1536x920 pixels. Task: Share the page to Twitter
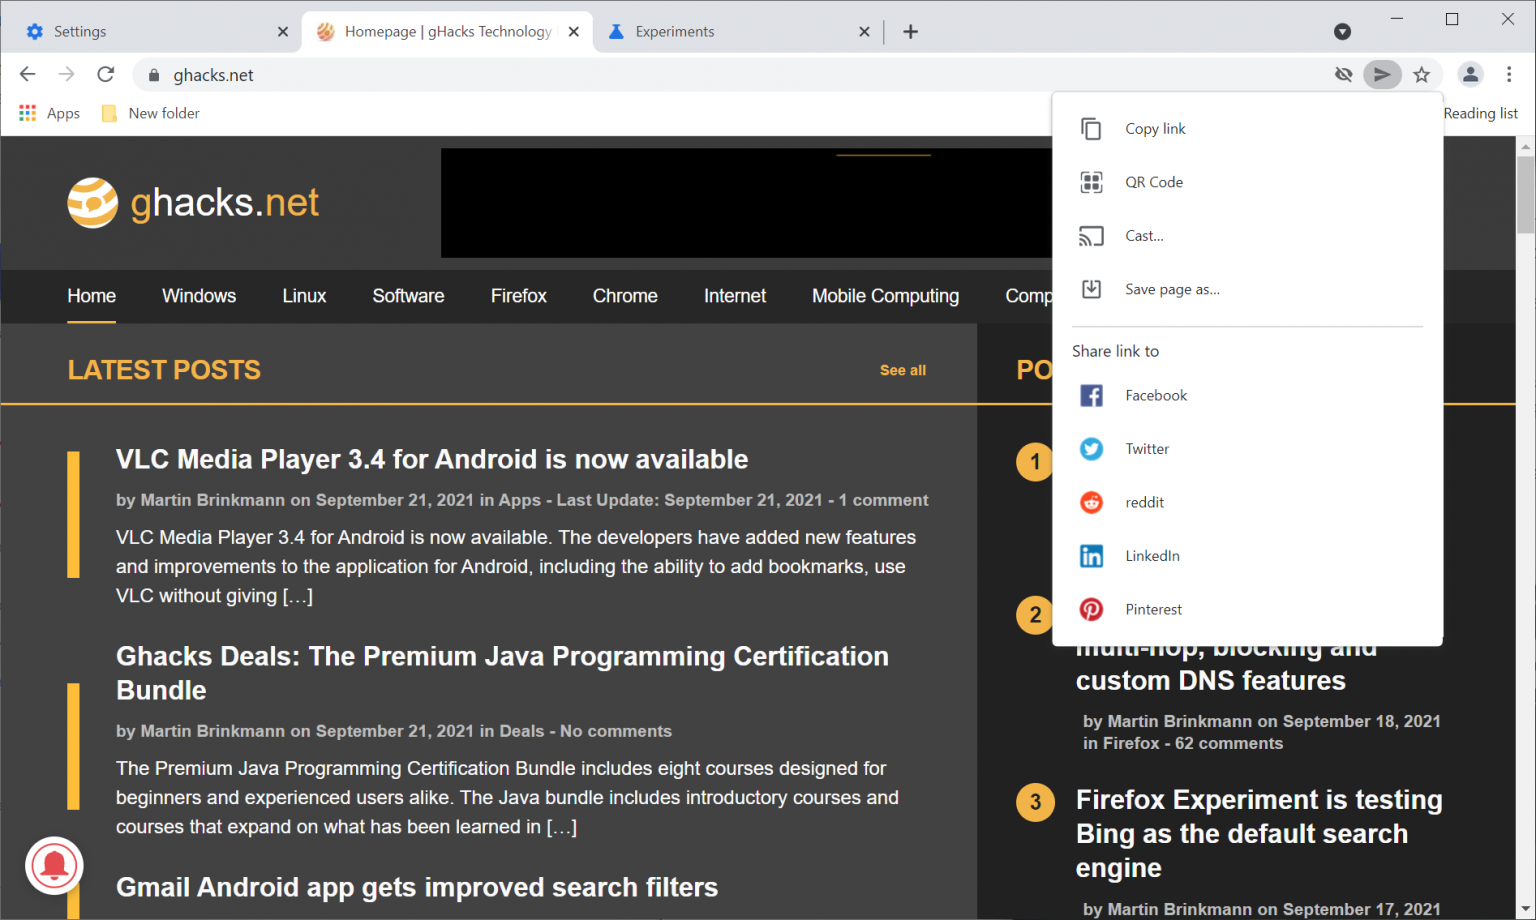(1091, 449)
